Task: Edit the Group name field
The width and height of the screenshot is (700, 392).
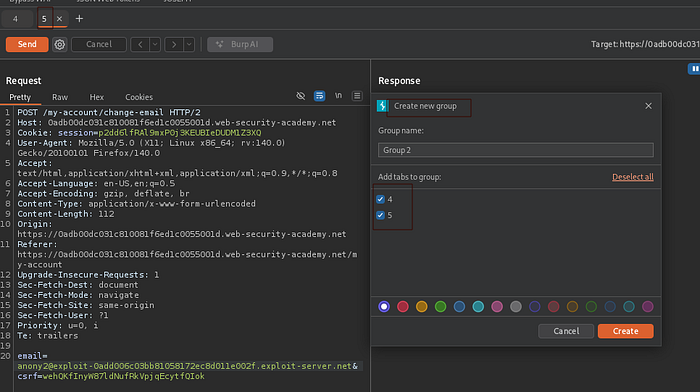Action: 516,150
